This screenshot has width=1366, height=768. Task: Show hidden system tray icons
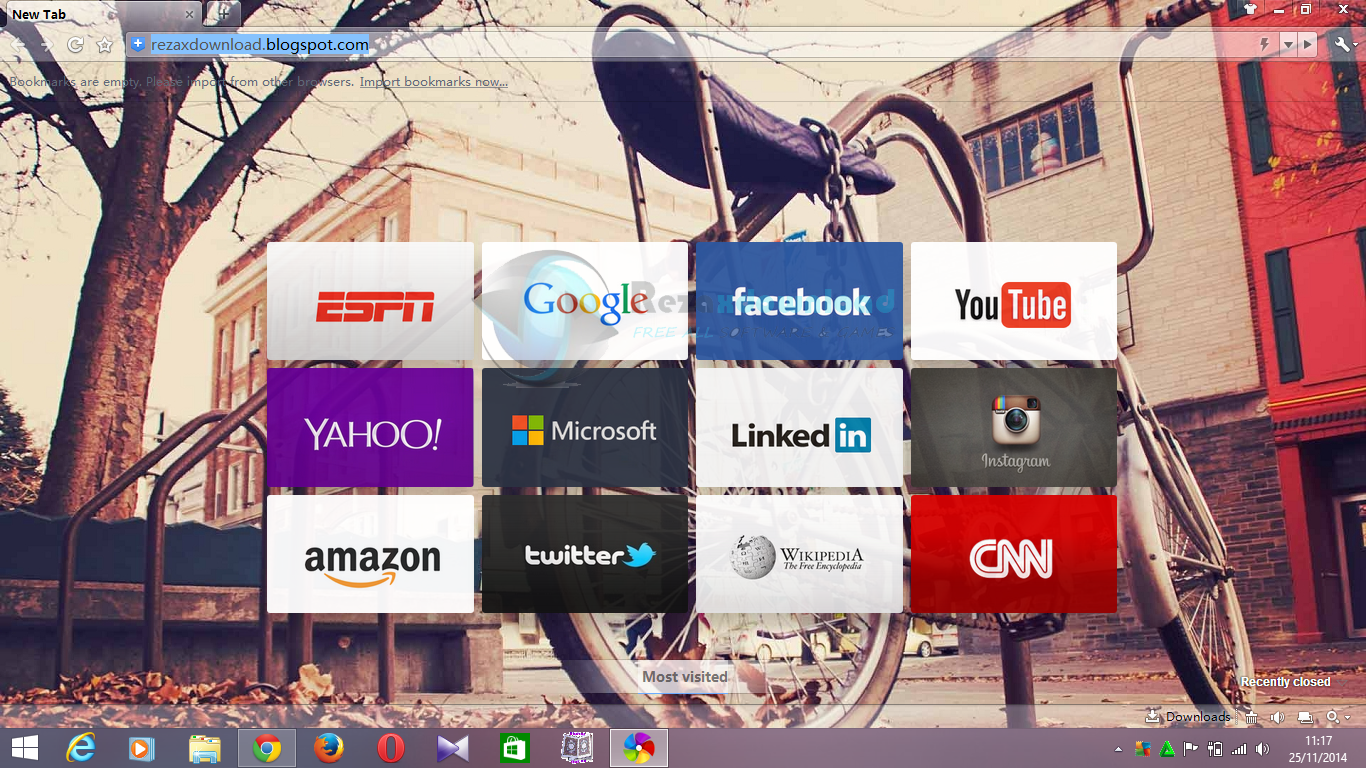[x=1118, y=749]
